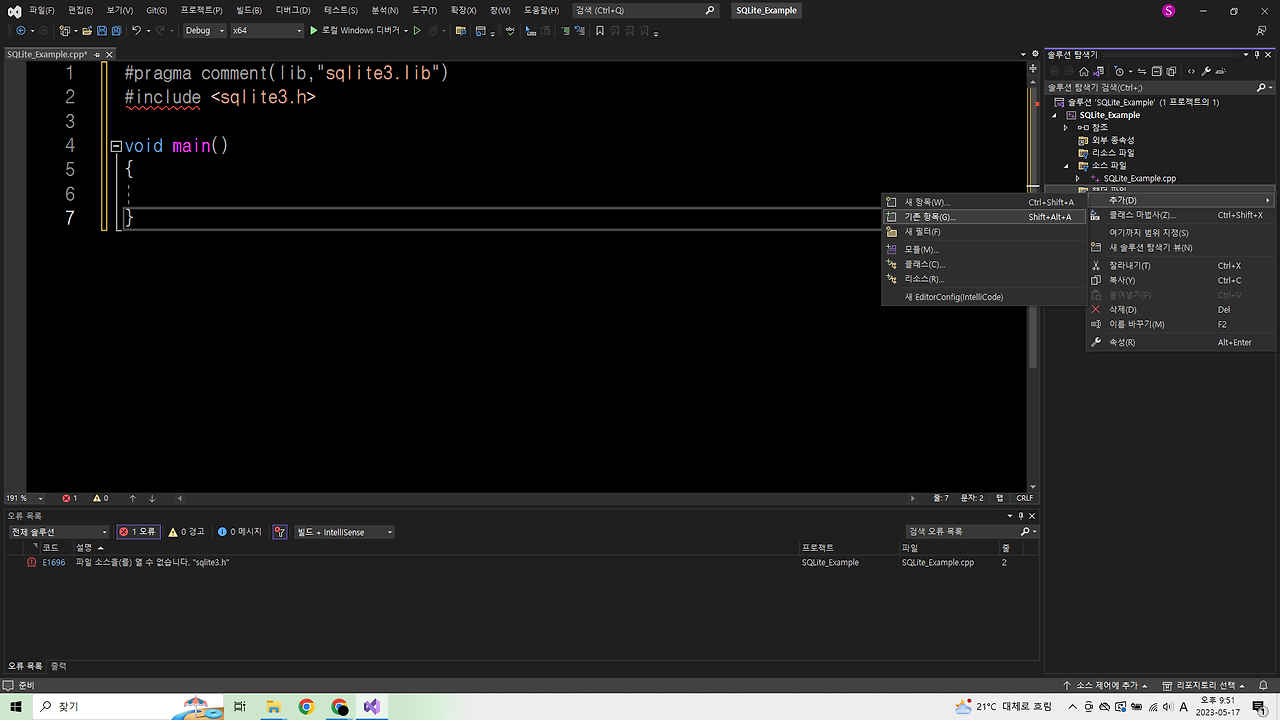
Task: Click the pin icon on SQLite_Example.cpp tab
Action: pos(97,54)
